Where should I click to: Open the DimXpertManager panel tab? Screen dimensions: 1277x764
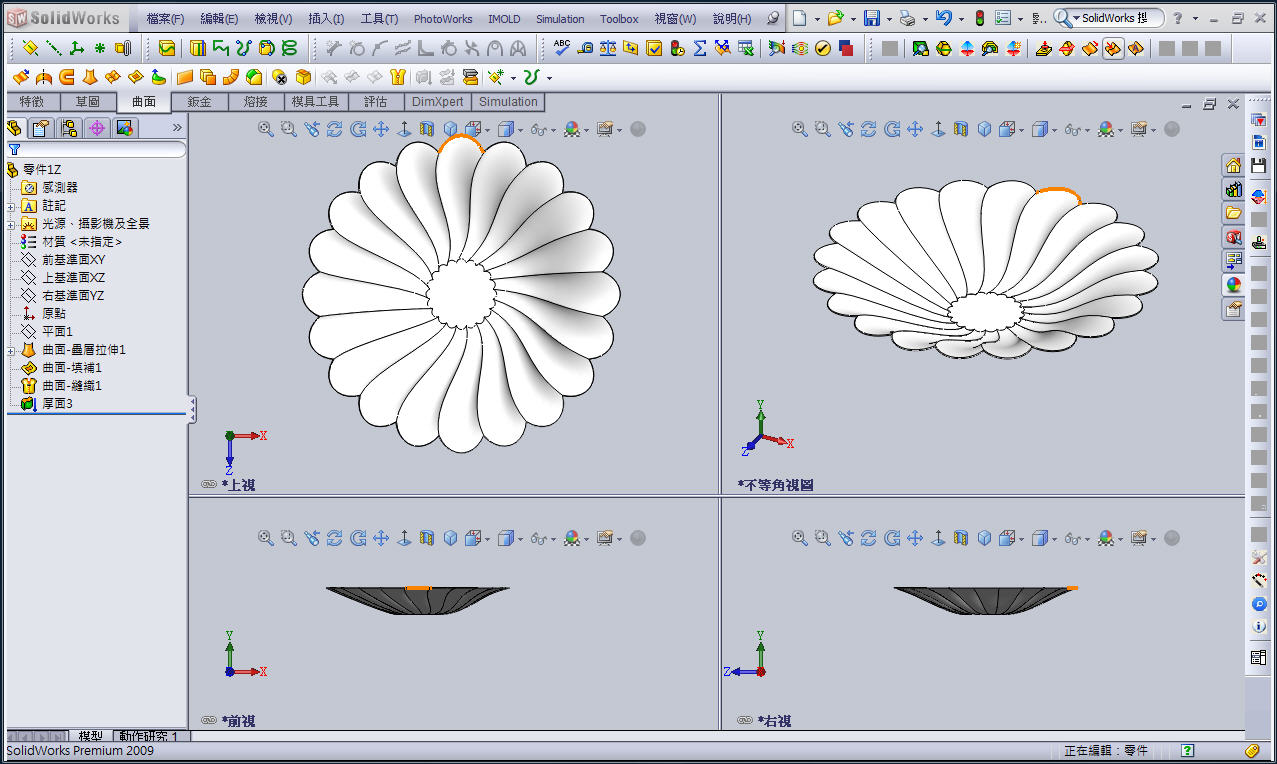coord(97,128)
